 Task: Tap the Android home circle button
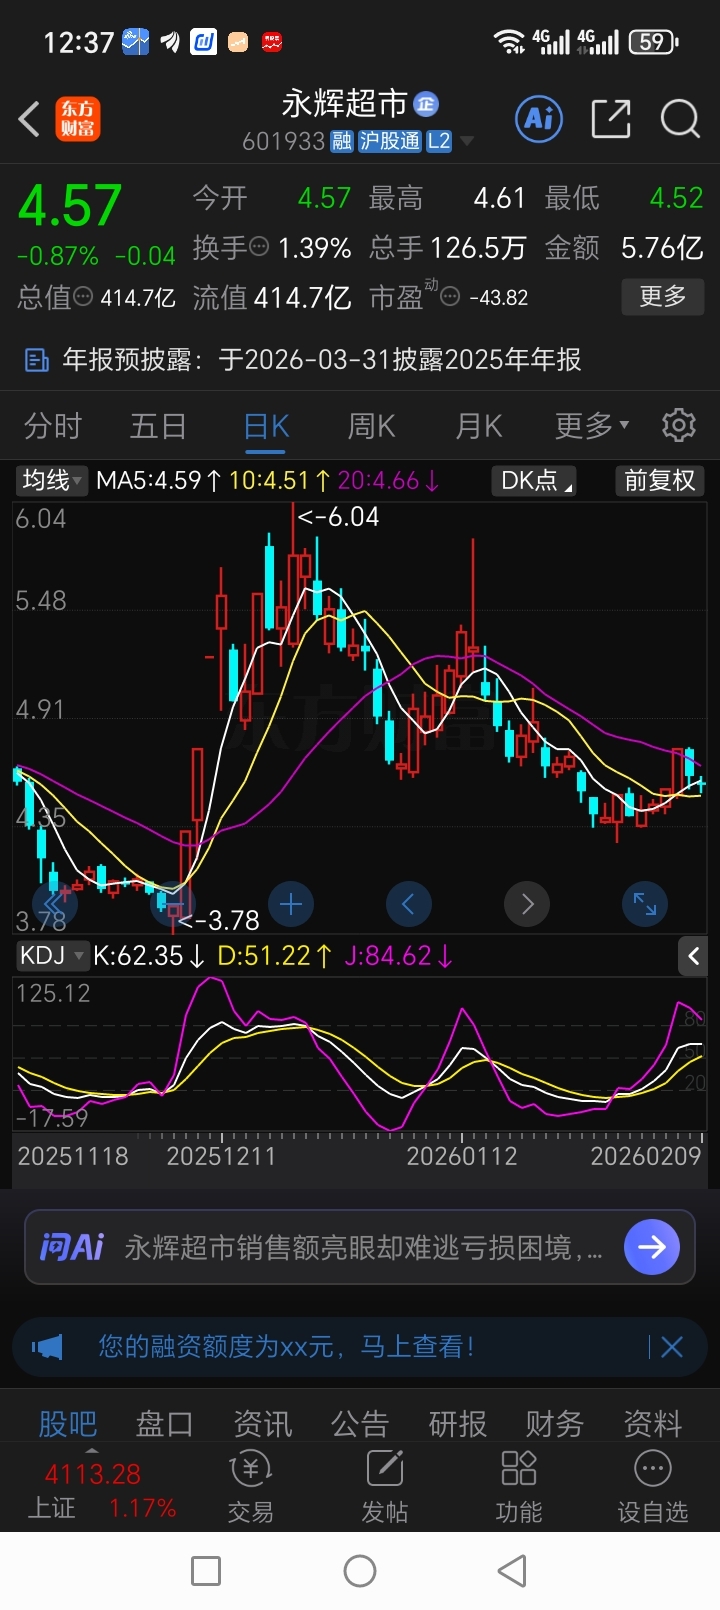tap(360, 1571)
